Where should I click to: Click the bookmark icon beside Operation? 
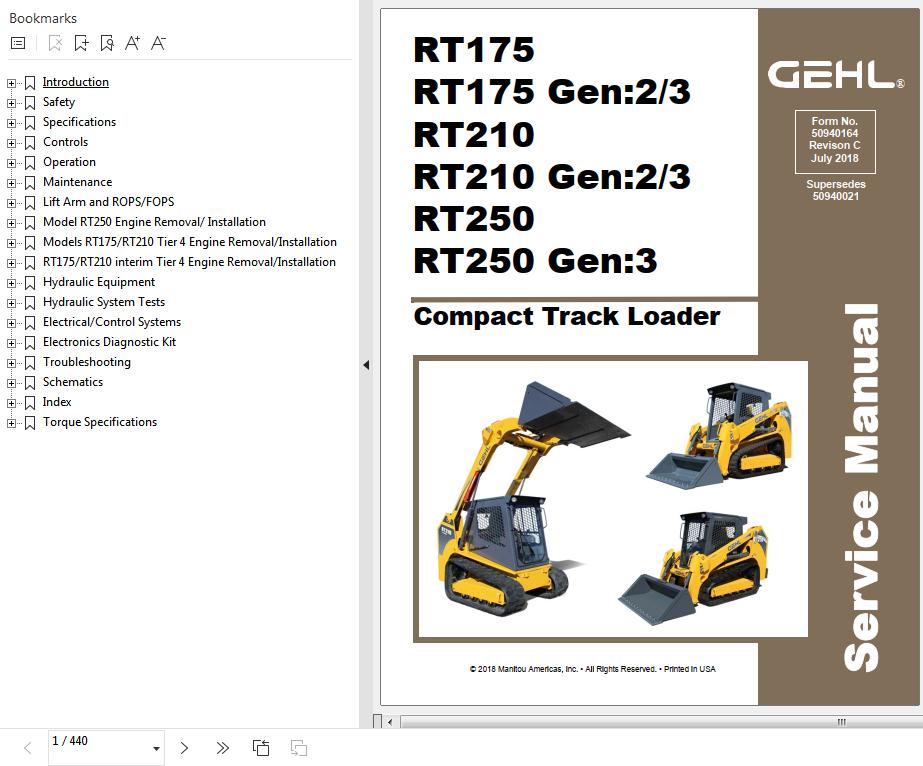pos(30,163)
